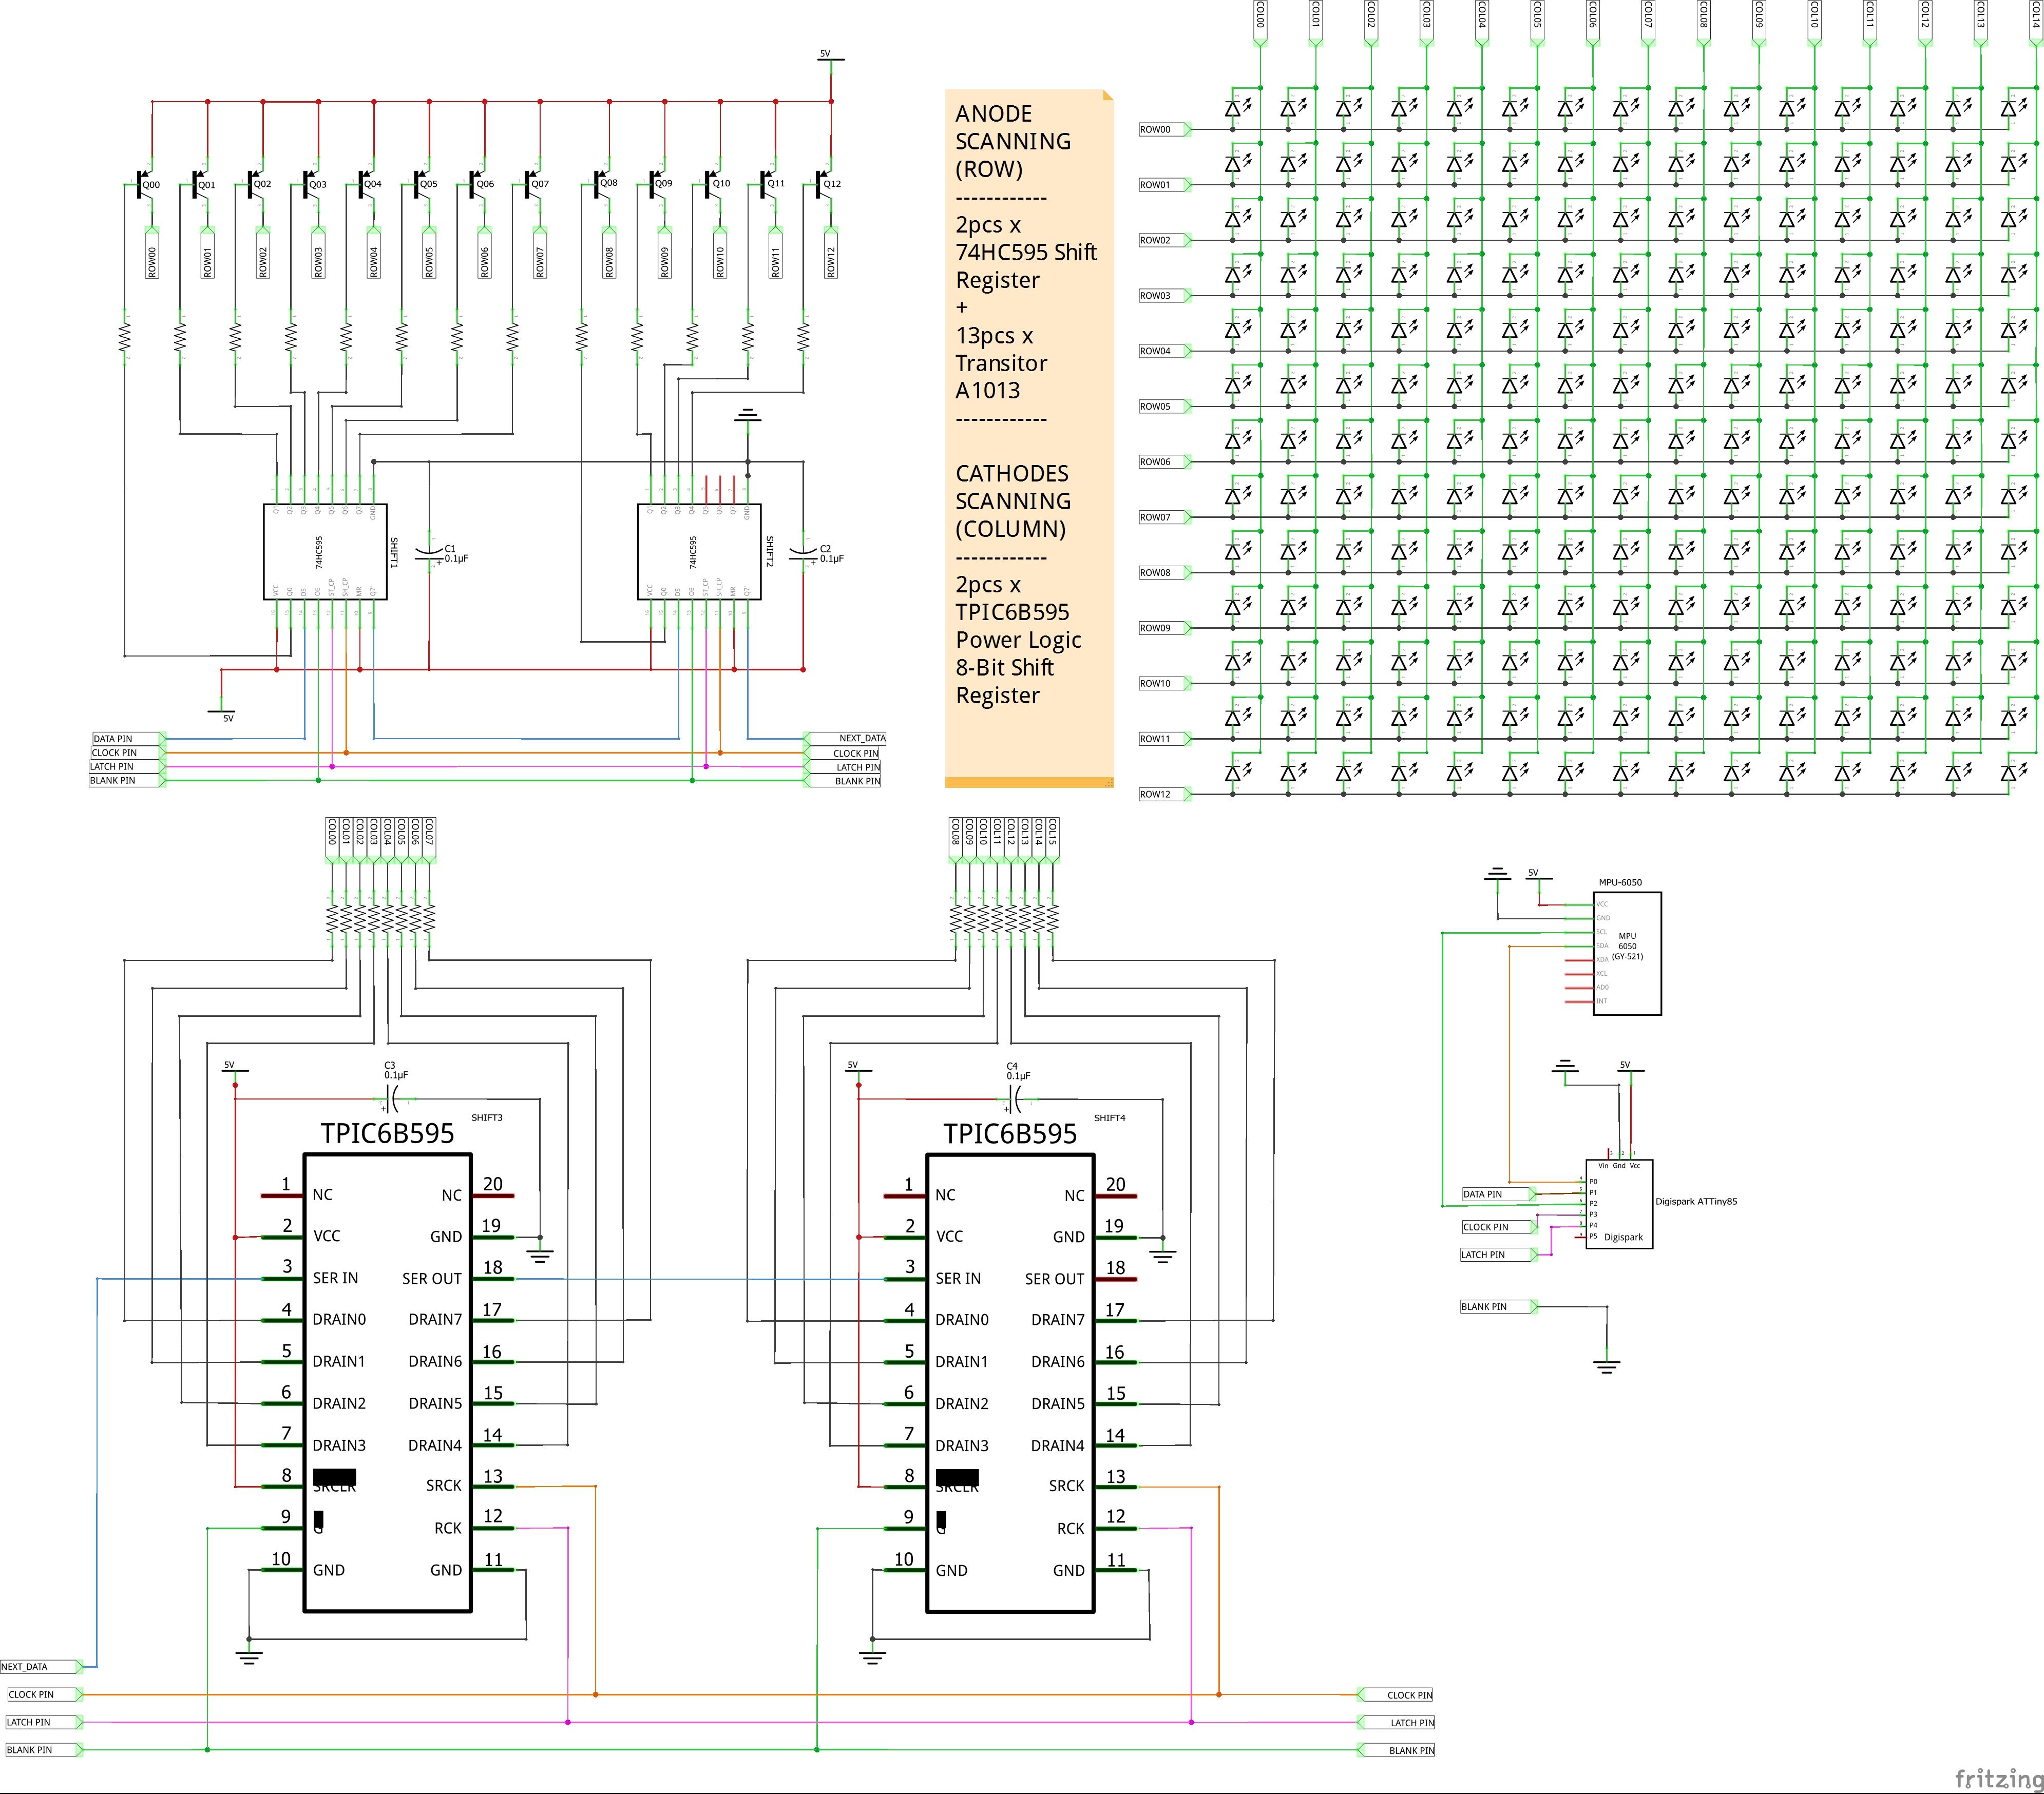The height and width of the screenshot is (1794, 2044).
Task: Click RCK pin 12 on SHIFT4
Action: (1116, 1529)
